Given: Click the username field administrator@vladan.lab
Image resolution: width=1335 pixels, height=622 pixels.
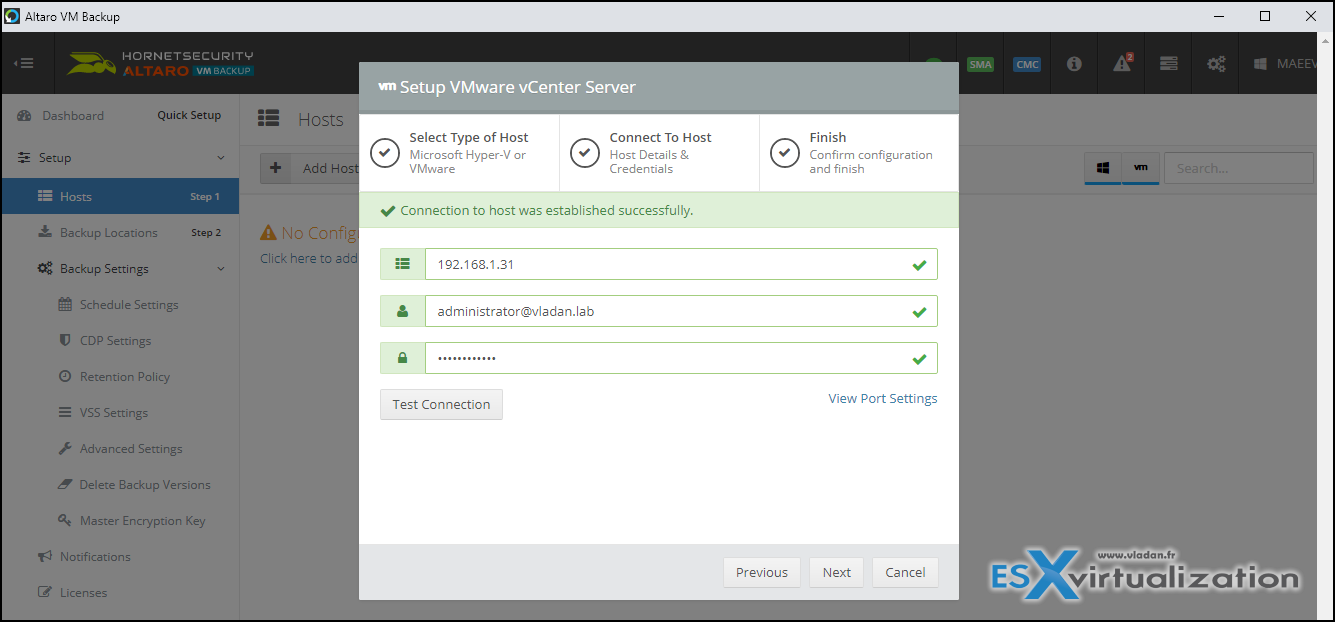Looking at the screenshot, I should coord(681,311).
